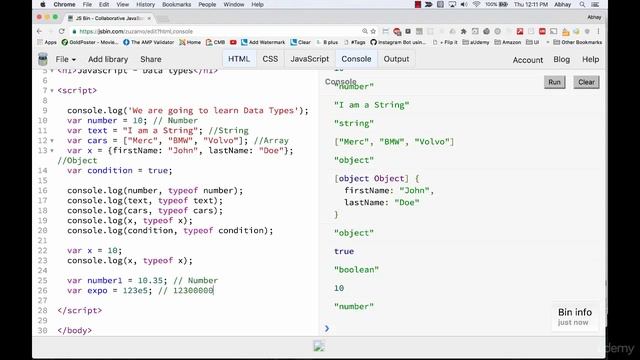Open the Apple menu
Viewport: 640px width, 360px height.
pyautogui.click(x=43, y=4)
